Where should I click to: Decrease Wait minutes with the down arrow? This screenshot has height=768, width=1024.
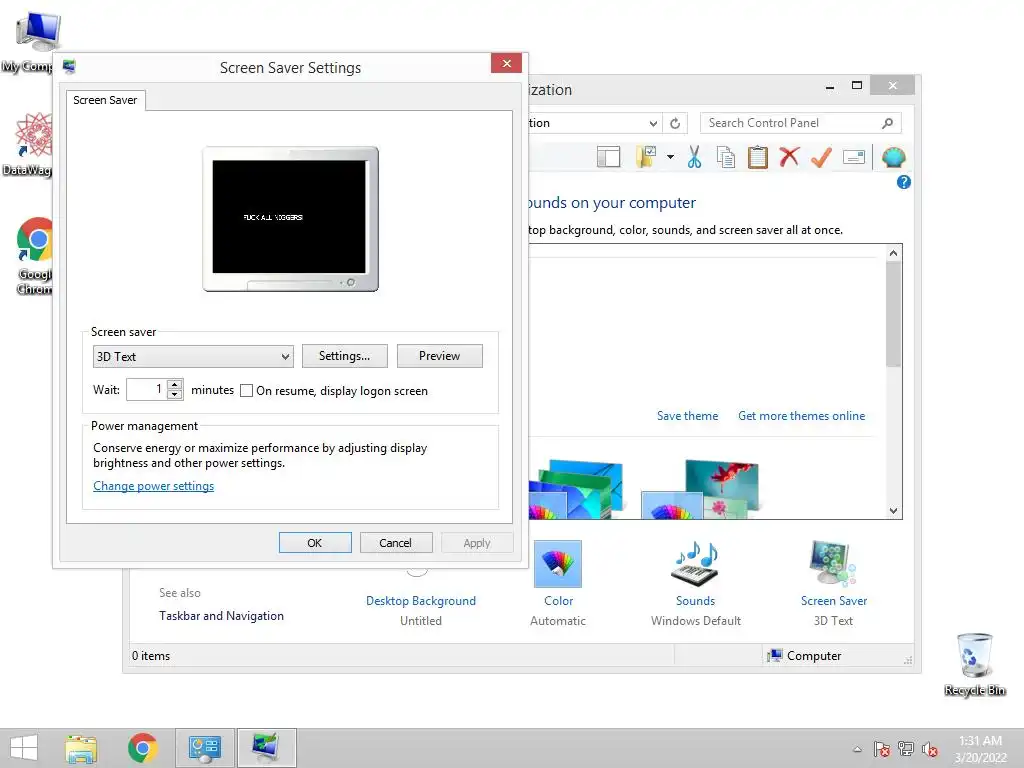(x=174, y=394)
